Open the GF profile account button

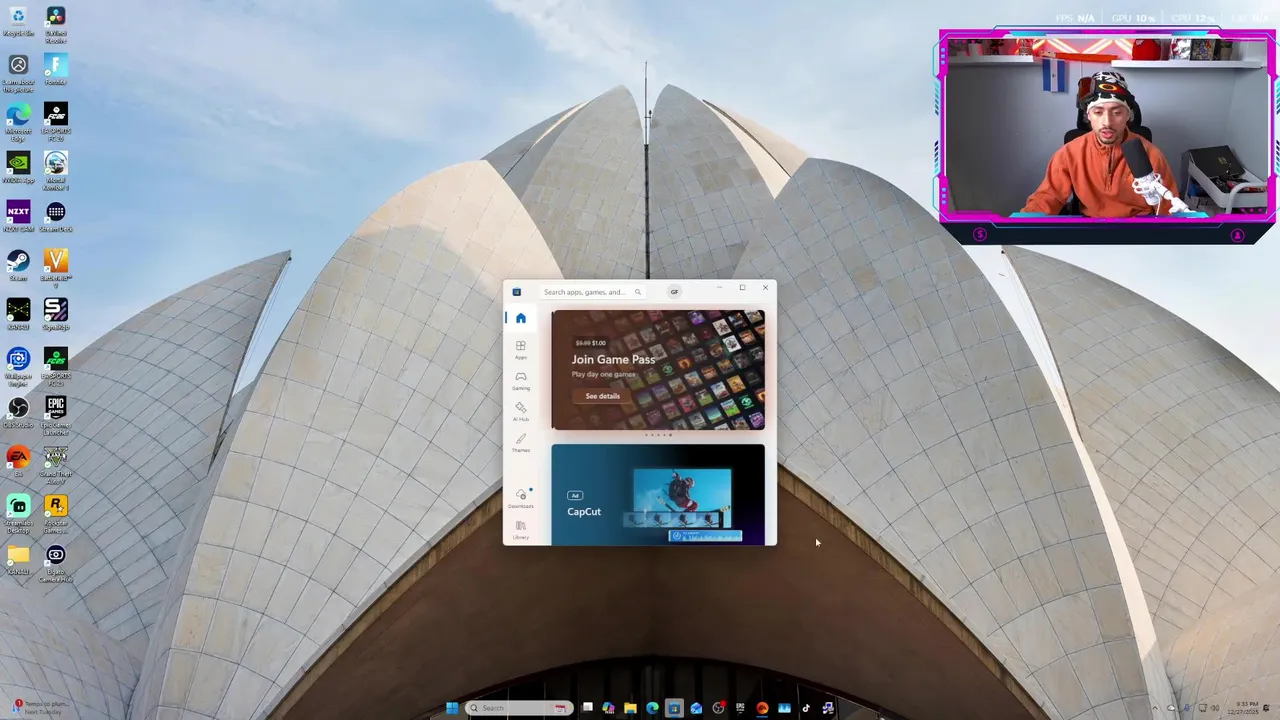(x=674, y=292)
